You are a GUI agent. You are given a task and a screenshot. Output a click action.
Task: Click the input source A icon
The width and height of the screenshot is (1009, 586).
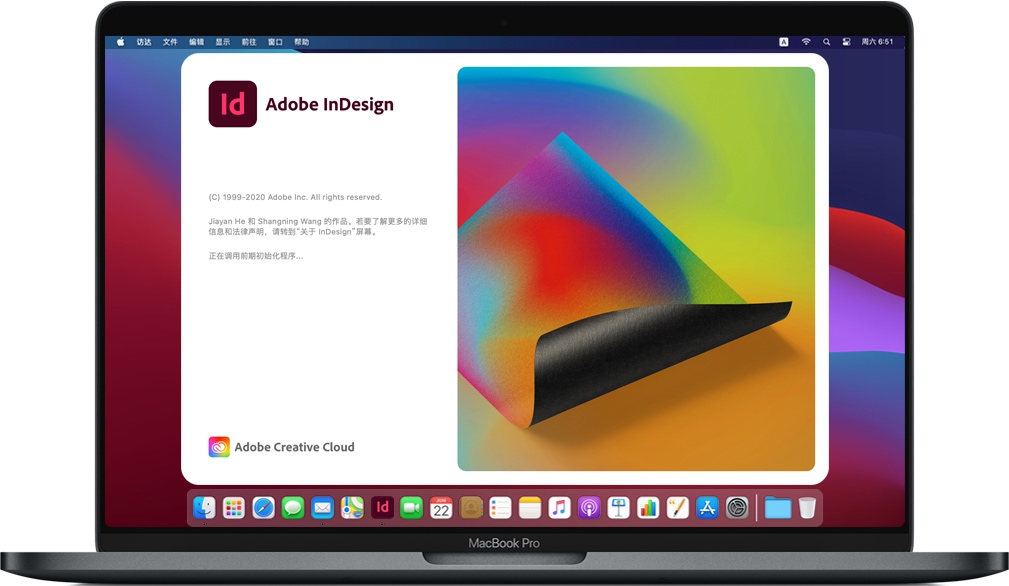coord(783,42)
